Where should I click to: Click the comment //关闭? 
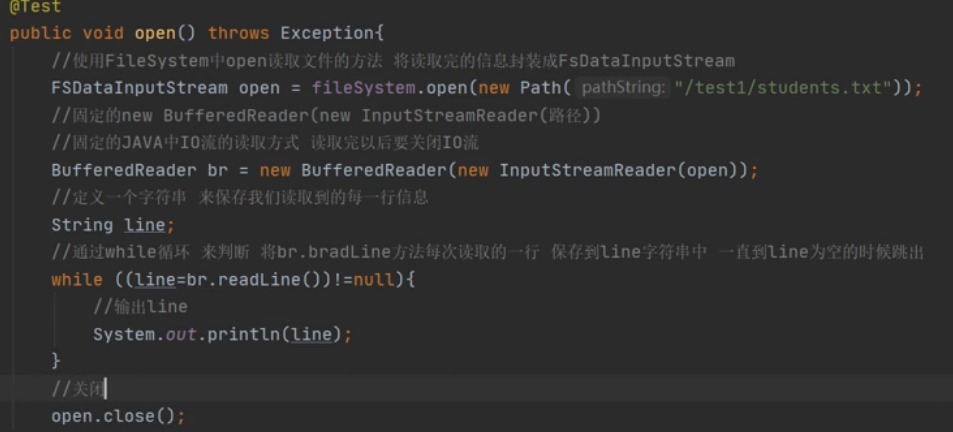tap(78, 389)
